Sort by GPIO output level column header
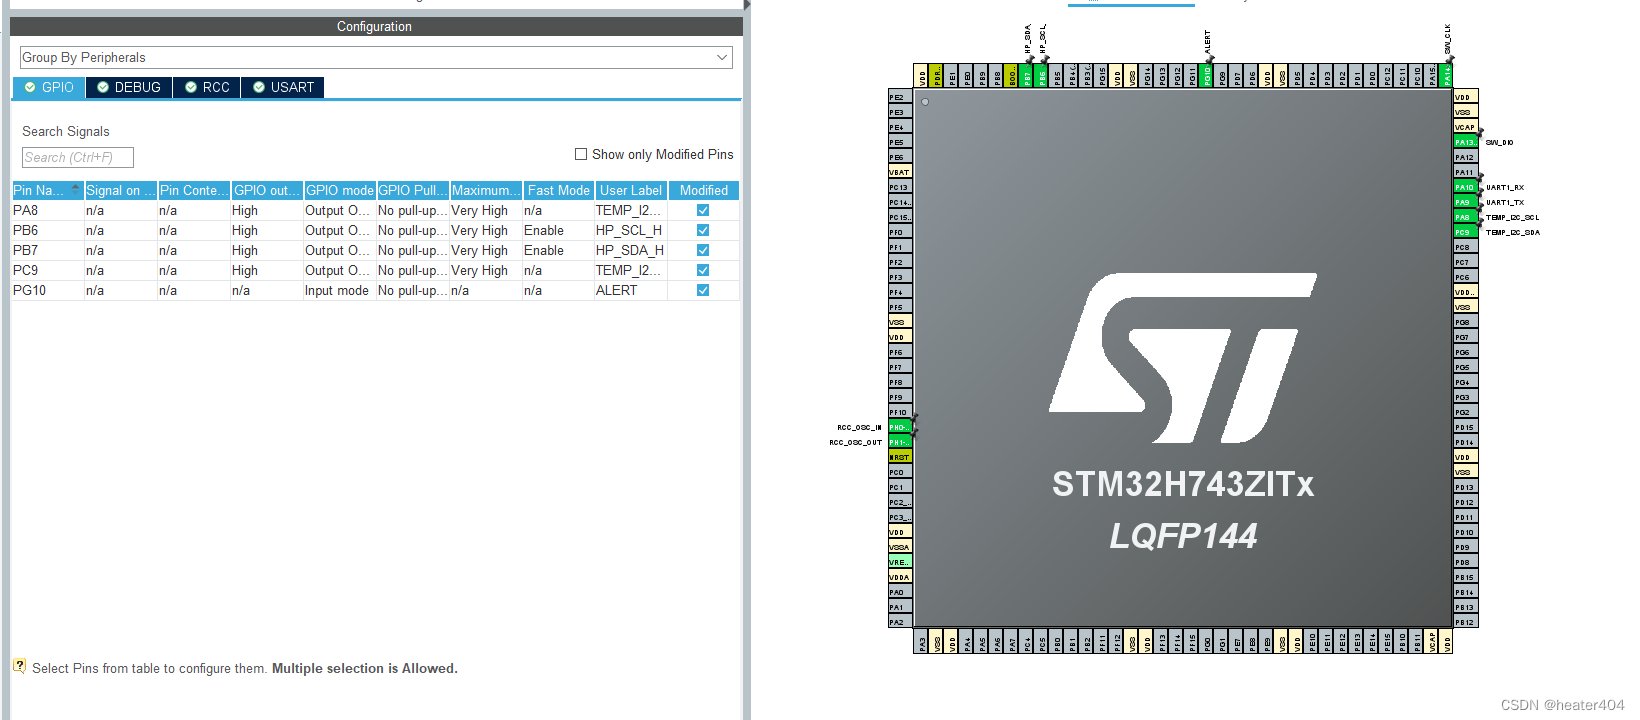Viewport: 1640px width, 720px height. [267, 190]
